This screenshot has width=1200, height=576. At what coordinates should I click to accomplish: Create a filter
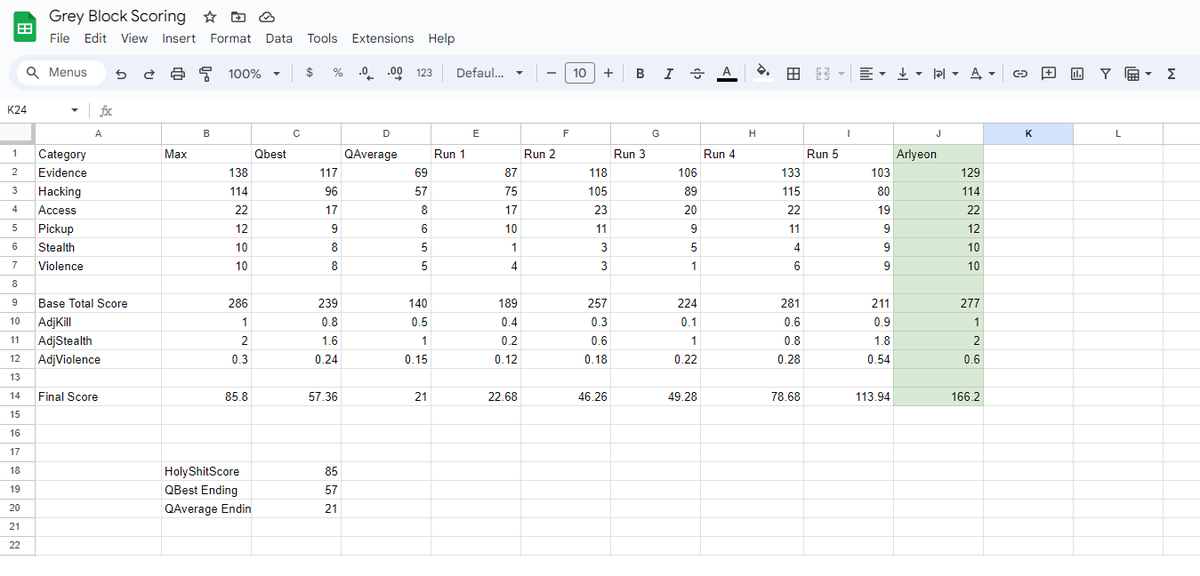point(1105,73)
